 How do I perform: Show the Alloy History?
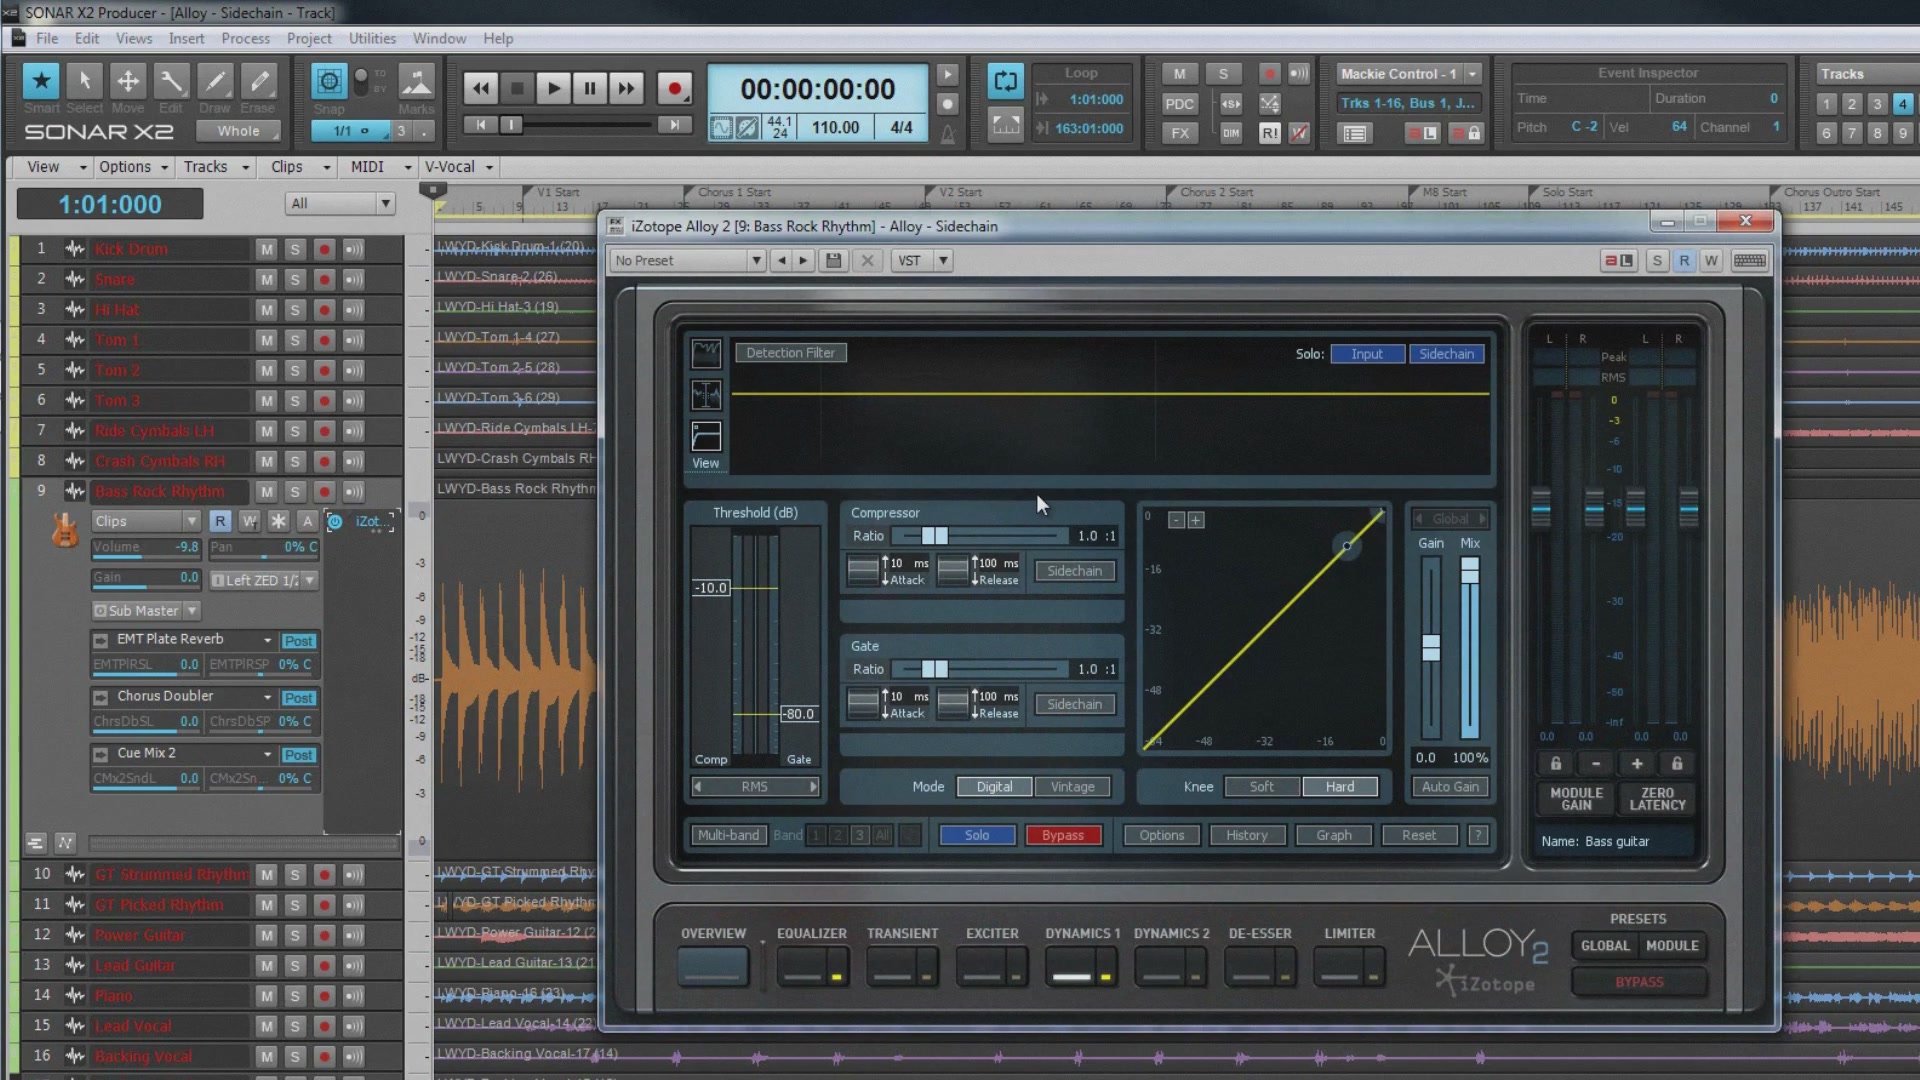[x=1247, y=835]
